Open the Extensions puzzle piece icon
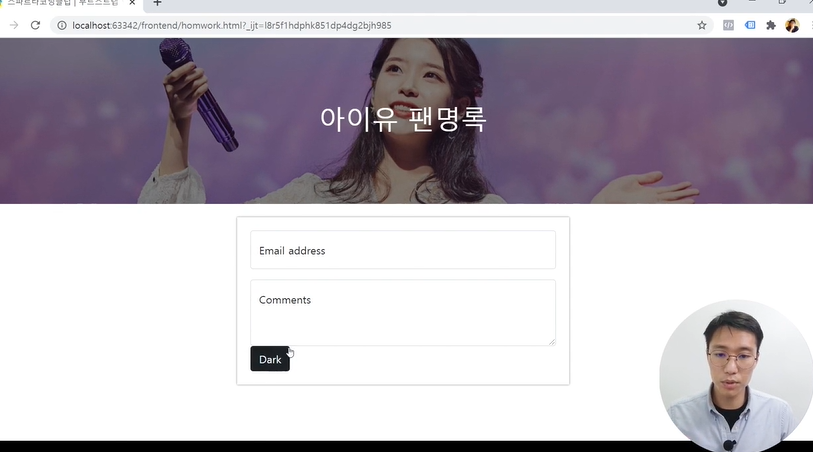Image resolution: width=813 pixels, height=452 pixels. coord(771,25)
